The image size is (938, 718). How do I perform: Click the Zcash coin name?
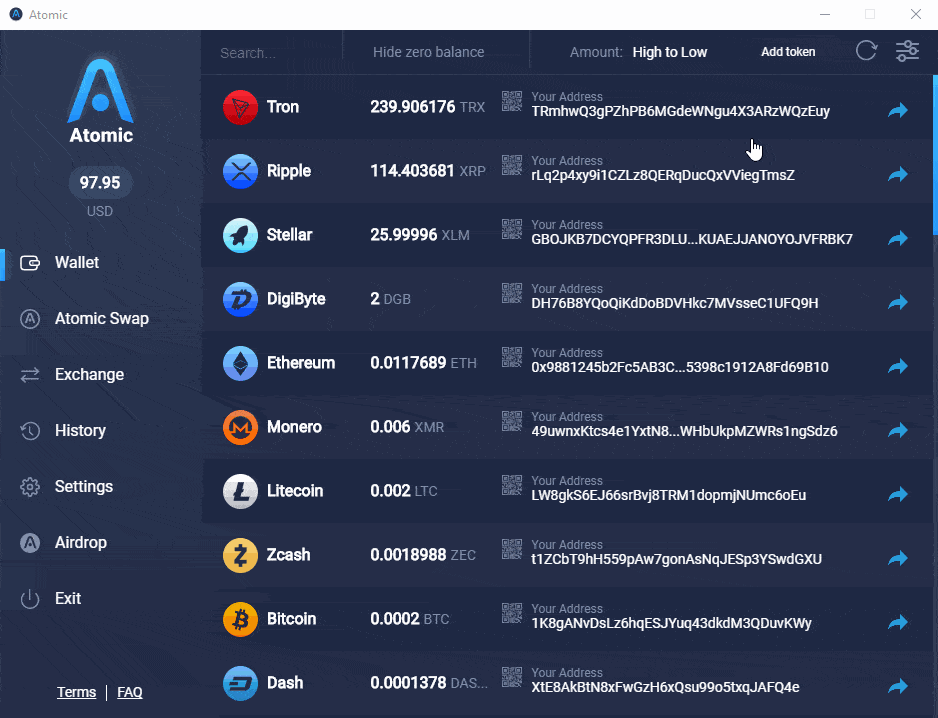click(x=288, y=555)
